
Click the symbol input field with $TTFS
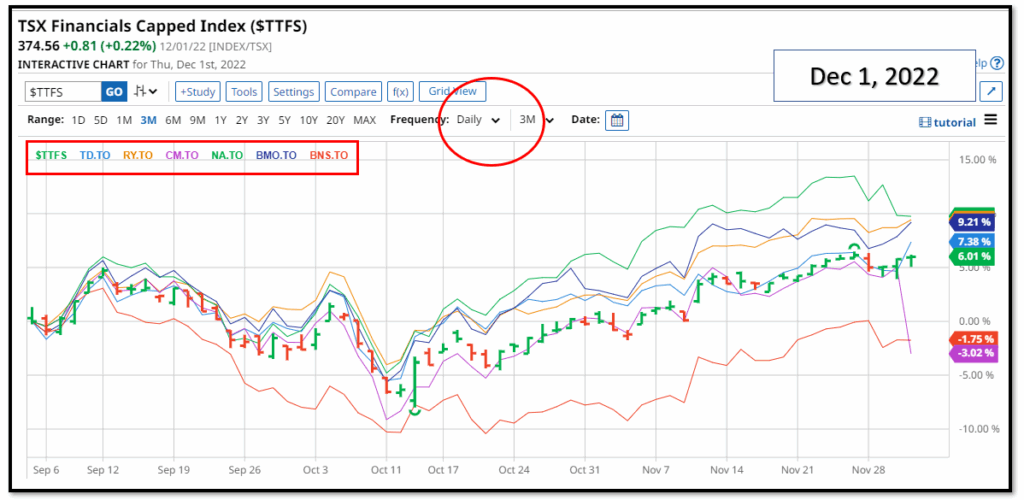62,92
